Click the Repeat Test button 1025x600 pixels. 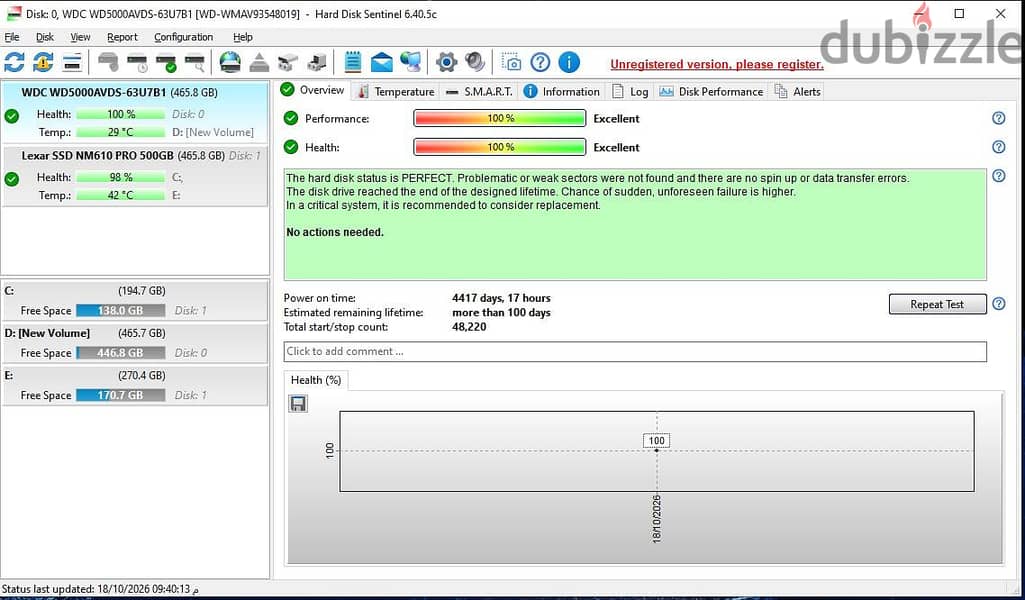click(937, 304)
